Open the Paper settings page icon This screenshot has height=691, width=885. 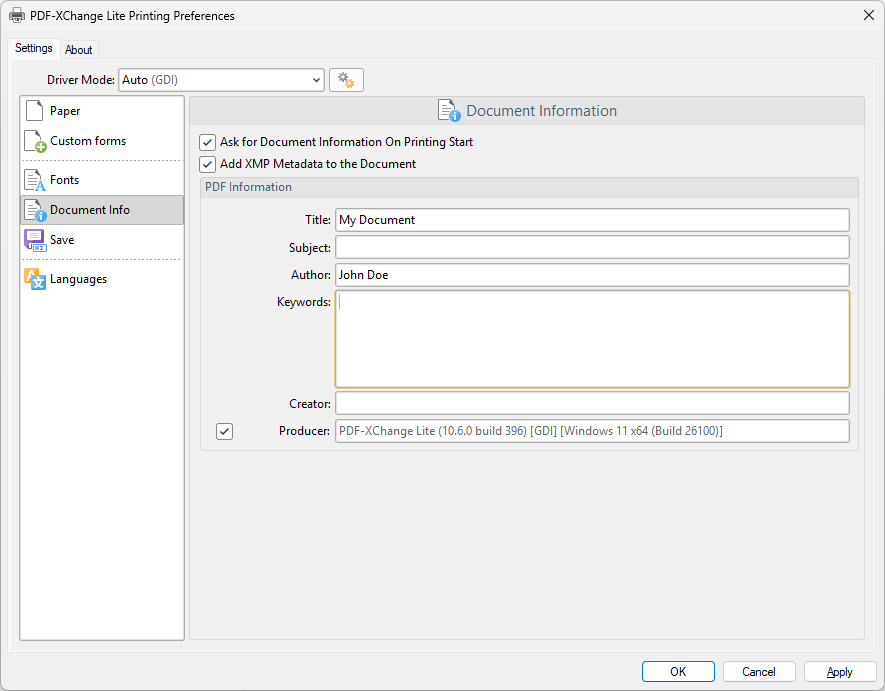coord(34,111)
